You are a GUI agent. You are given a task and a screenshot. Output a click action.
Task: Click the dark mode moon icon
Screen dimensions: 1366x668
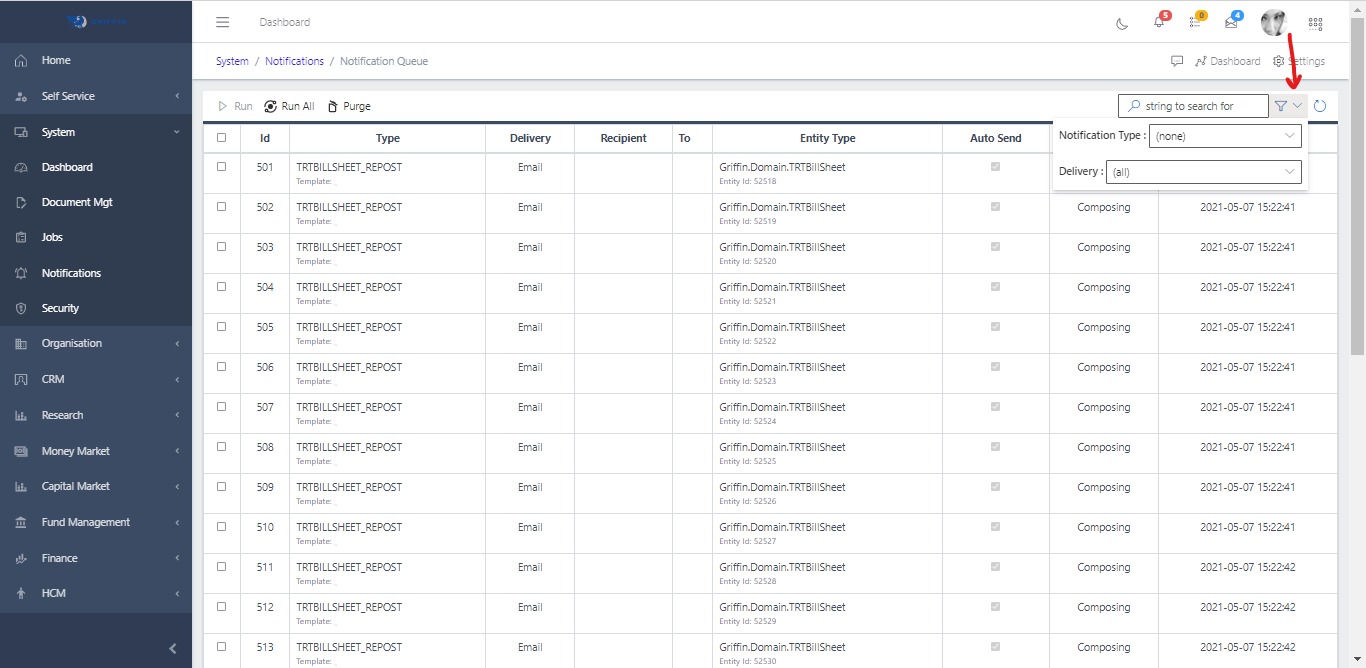[x=1120, y=23]
